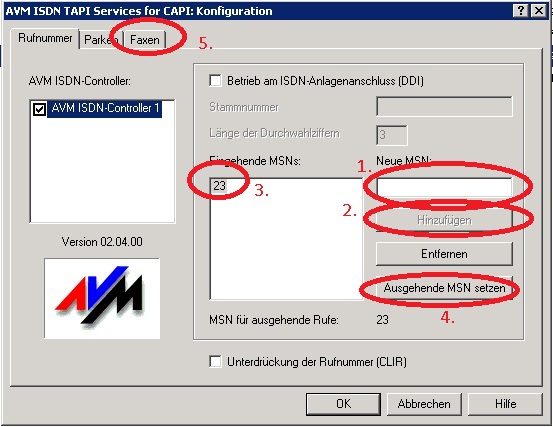Viewport: 553px width, 427px height.
Task: Select the Rufnummer tab
Action: point(45,38)
